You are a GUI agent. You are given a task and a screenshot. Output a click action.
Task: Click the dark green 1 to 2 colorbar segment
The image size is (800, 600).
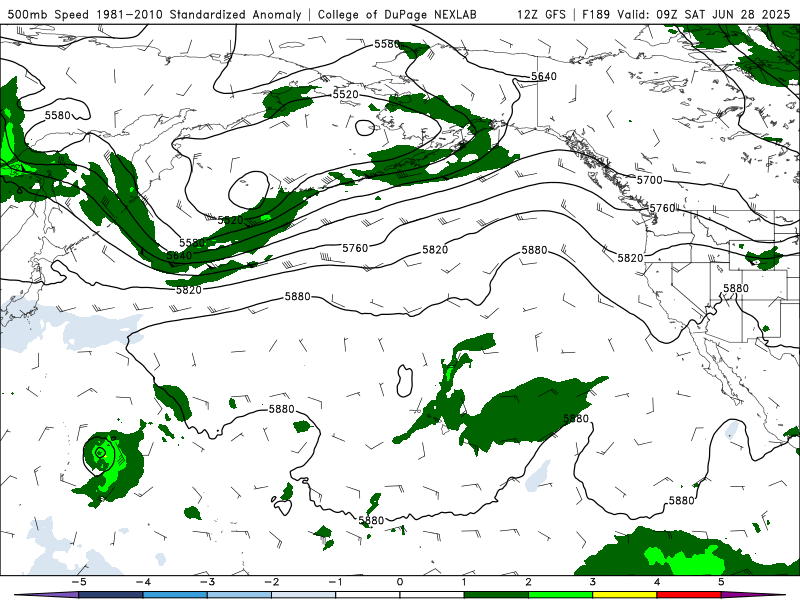[x=496, y=595]
